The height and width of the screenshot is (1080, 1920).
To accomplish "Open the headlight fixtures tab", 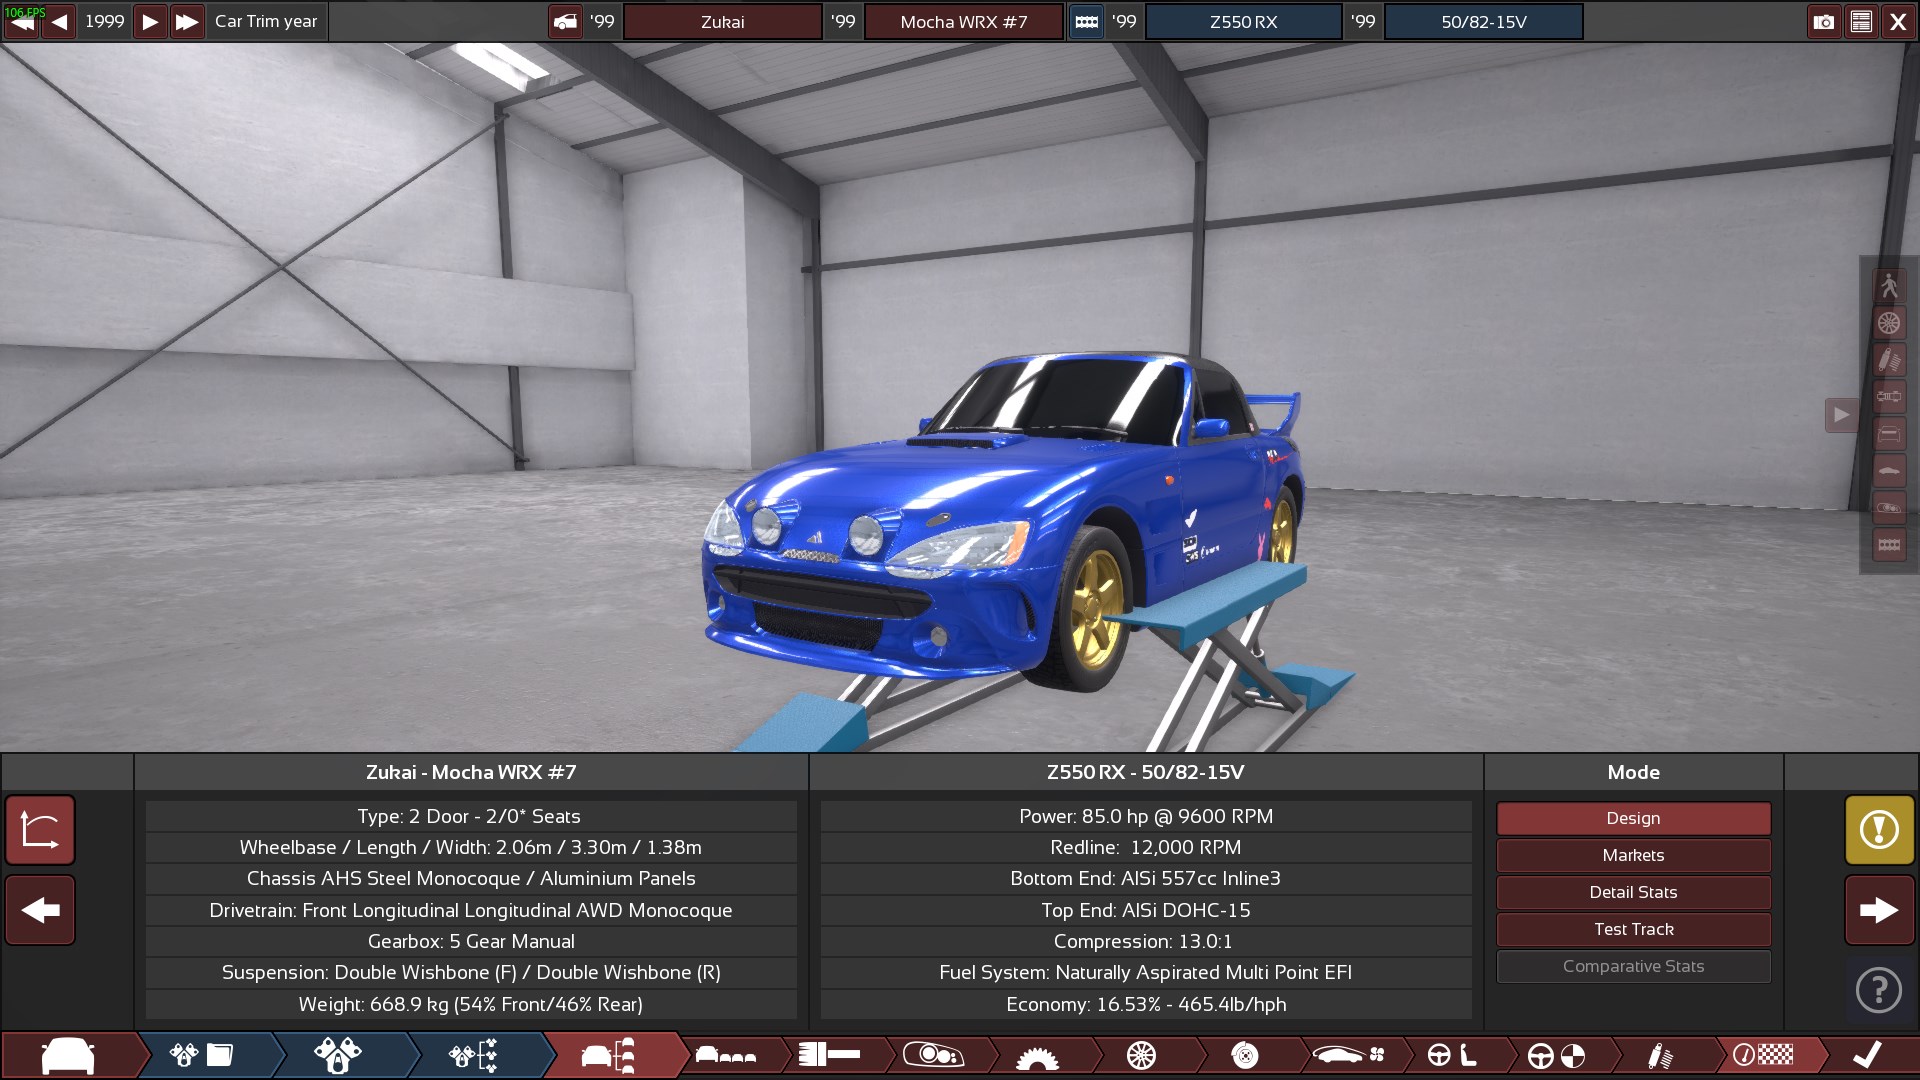I will (934, 1055).
